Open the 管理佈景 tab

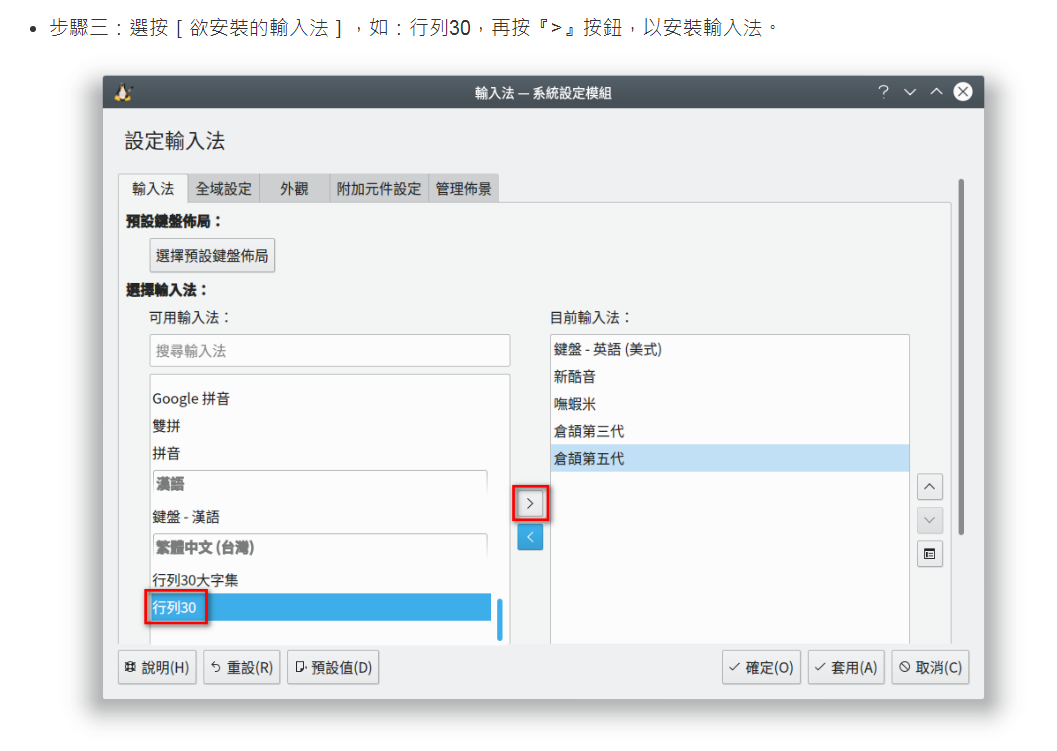pos(463,189)
